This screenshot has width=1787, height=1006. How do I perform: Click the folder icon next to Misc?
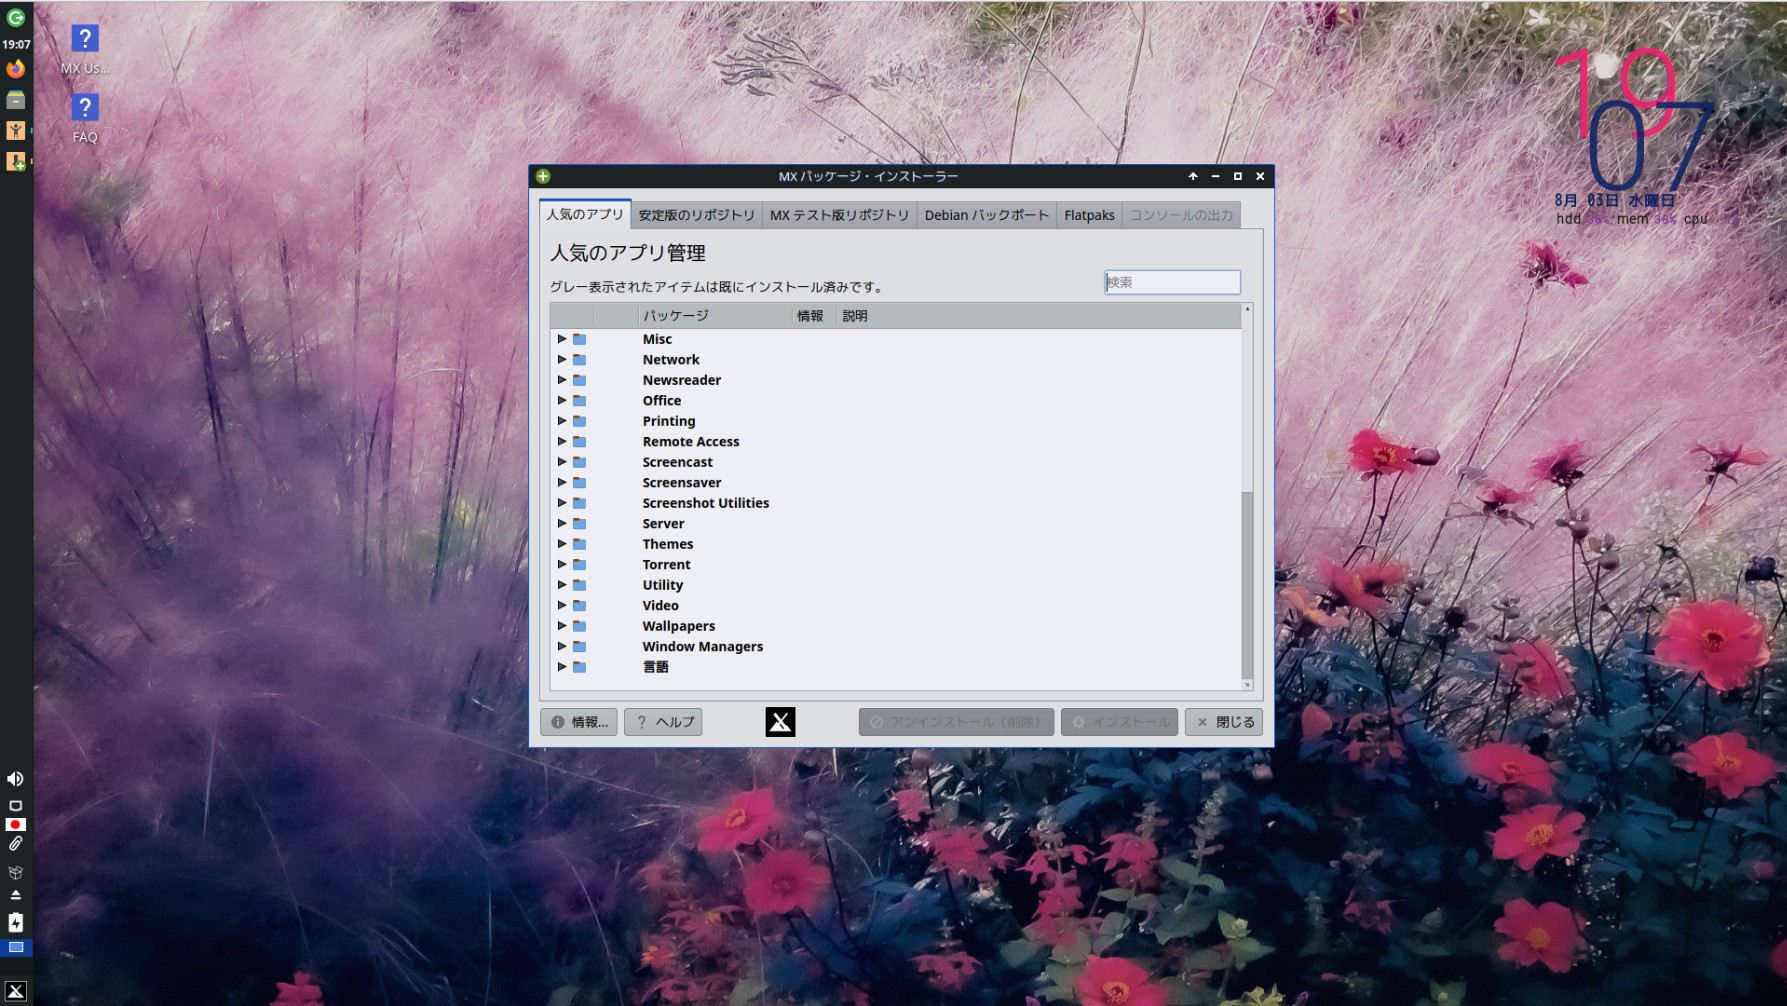(x=579, y=339)
